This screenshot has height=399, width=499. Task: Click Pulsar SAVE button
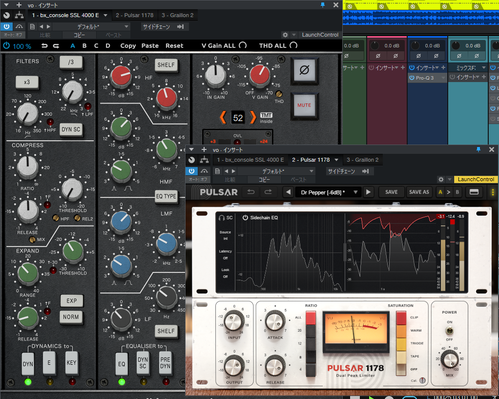tap(391, 192)
